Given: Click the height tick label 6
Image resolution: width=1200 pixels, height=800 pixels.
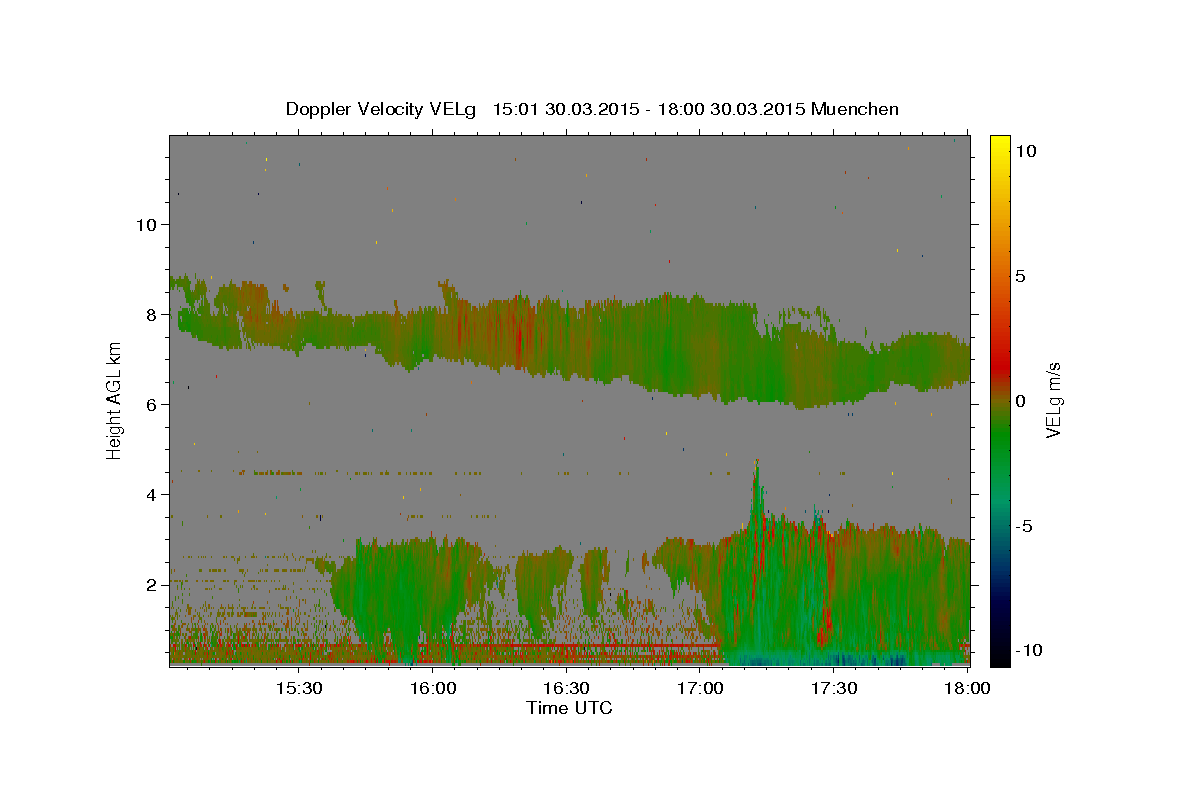Looking at the screenshot, I should click(x=151, y=405).
